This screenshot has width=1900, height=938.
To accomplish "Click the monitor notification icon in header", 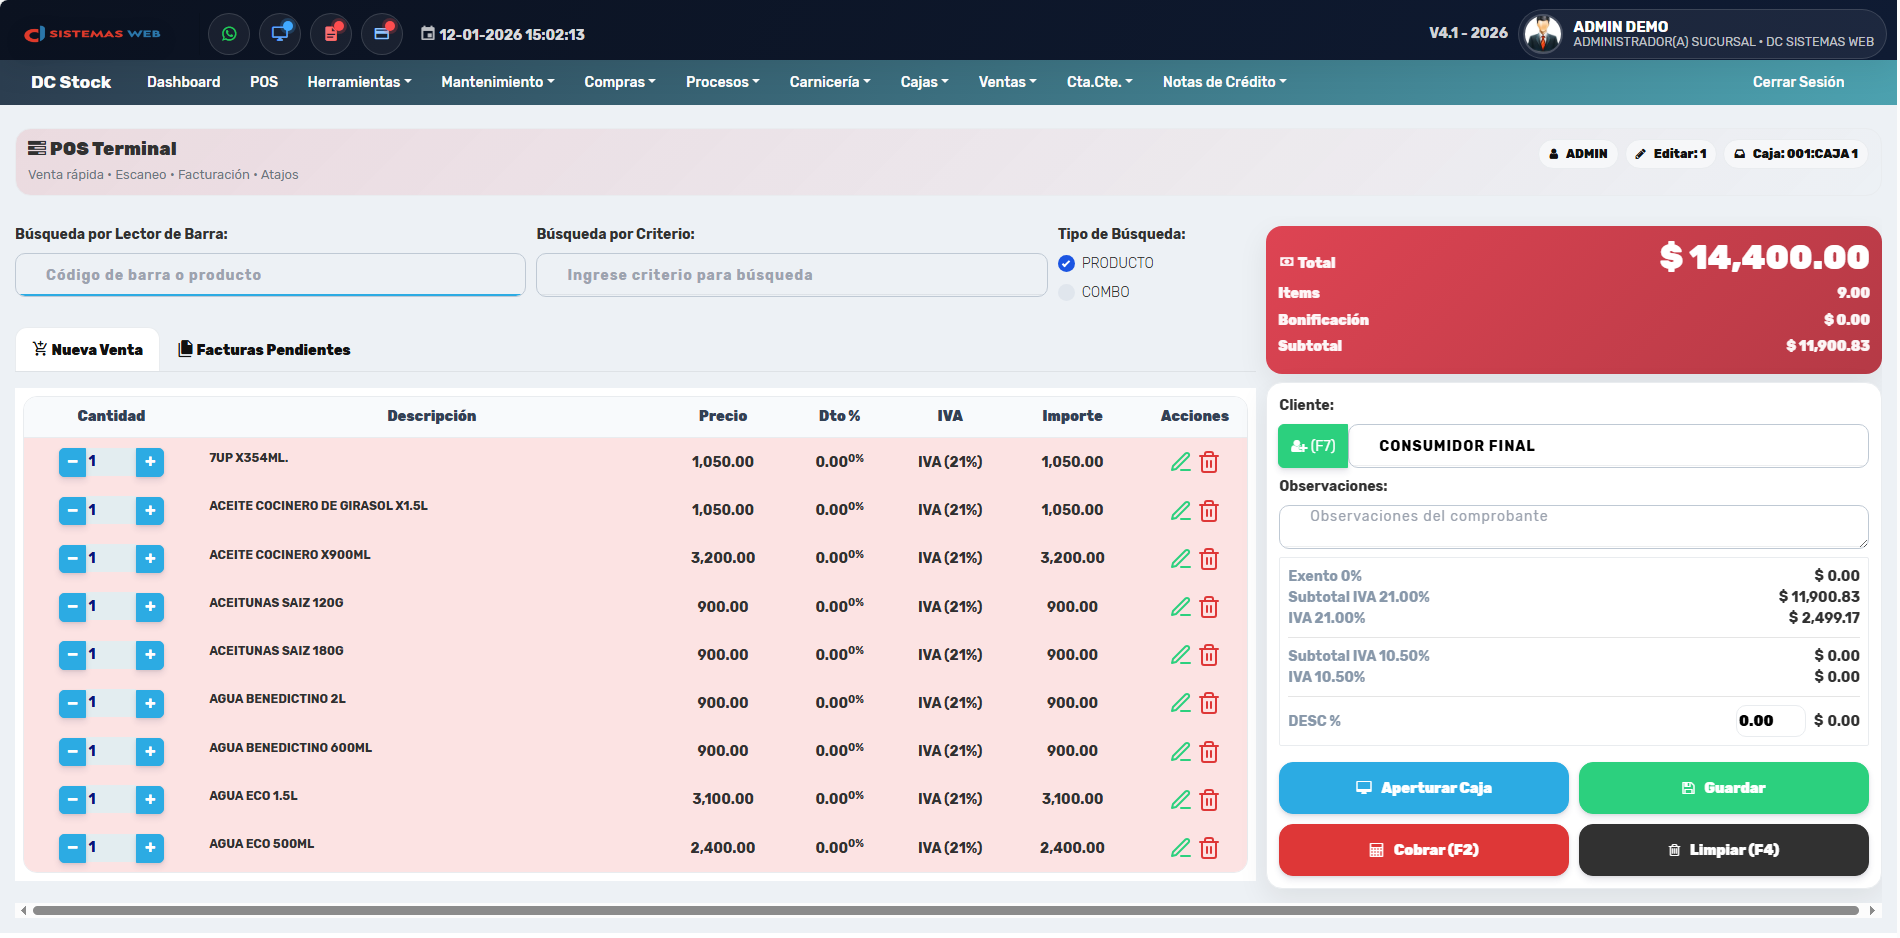I will [x=280, y=34].
